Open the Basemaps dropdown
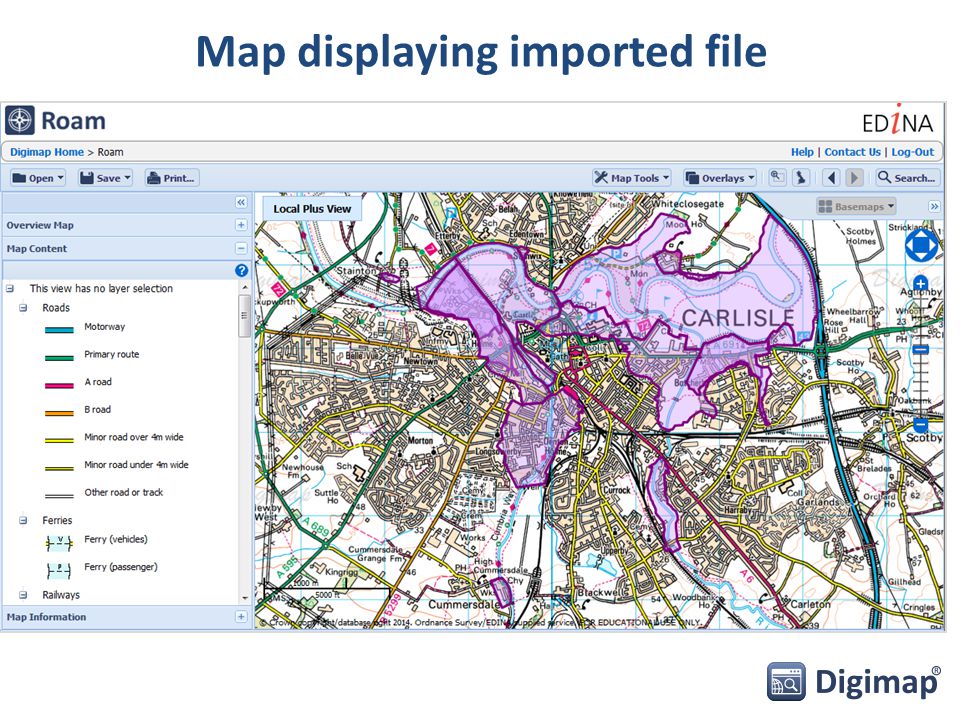The image size is (960, 720). 857,206
